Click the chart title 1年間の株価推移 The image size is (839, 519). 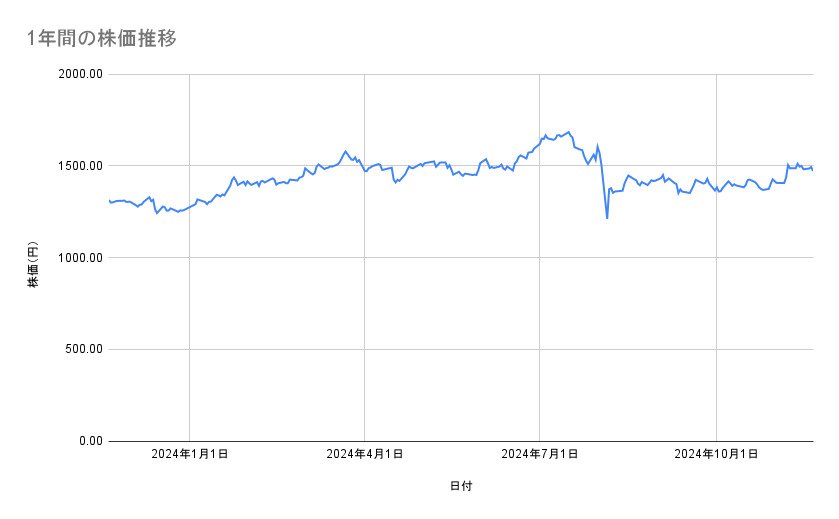pos(103,39)
